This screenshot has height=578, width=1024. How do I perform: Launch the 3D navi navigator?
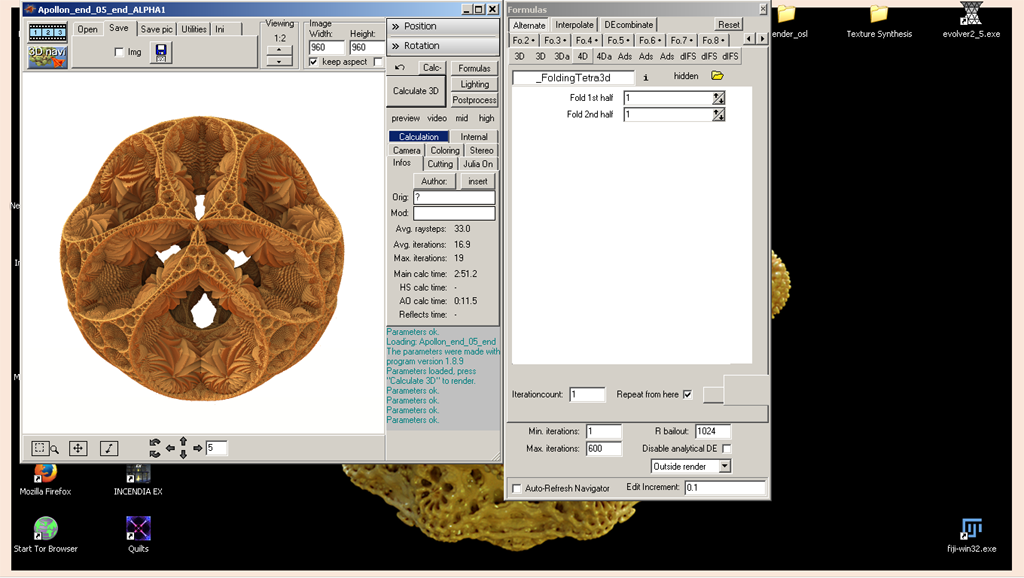pyautogui.click(x=47, y=54)
